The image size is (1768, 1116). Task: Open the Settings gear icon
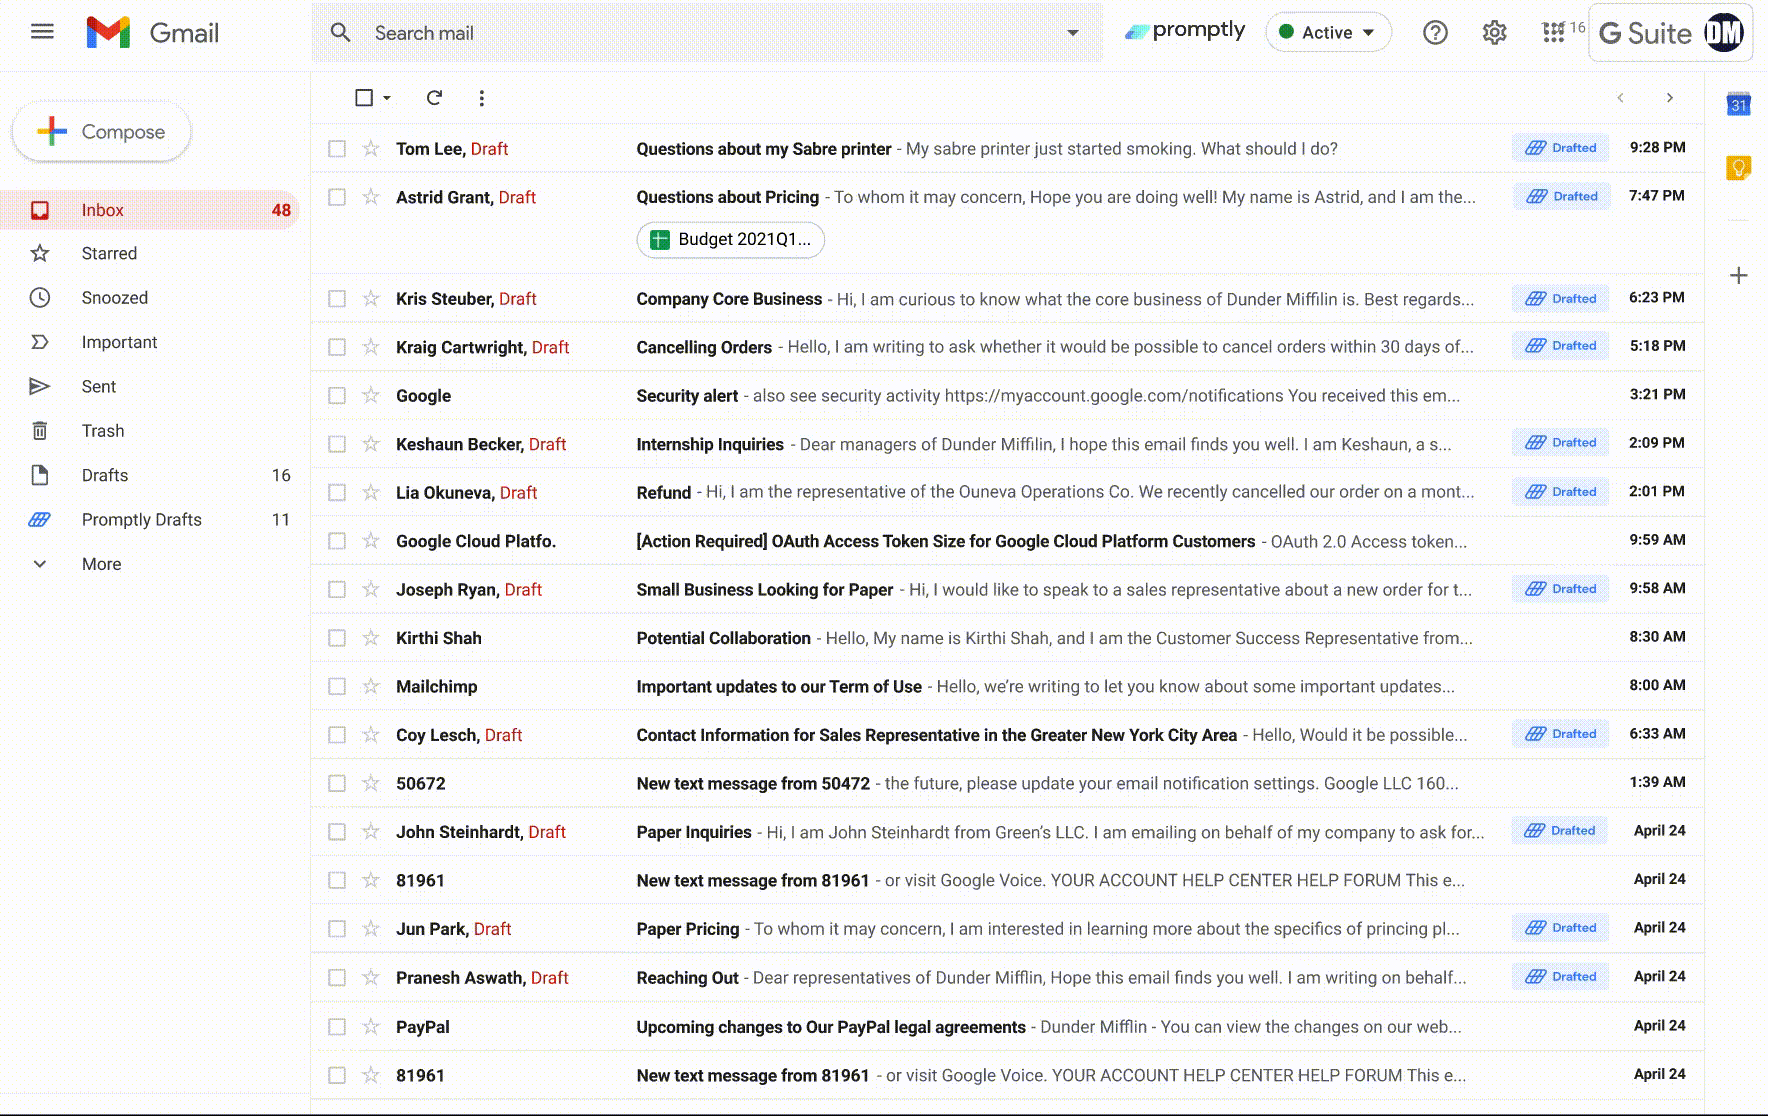pos(1494,33)
